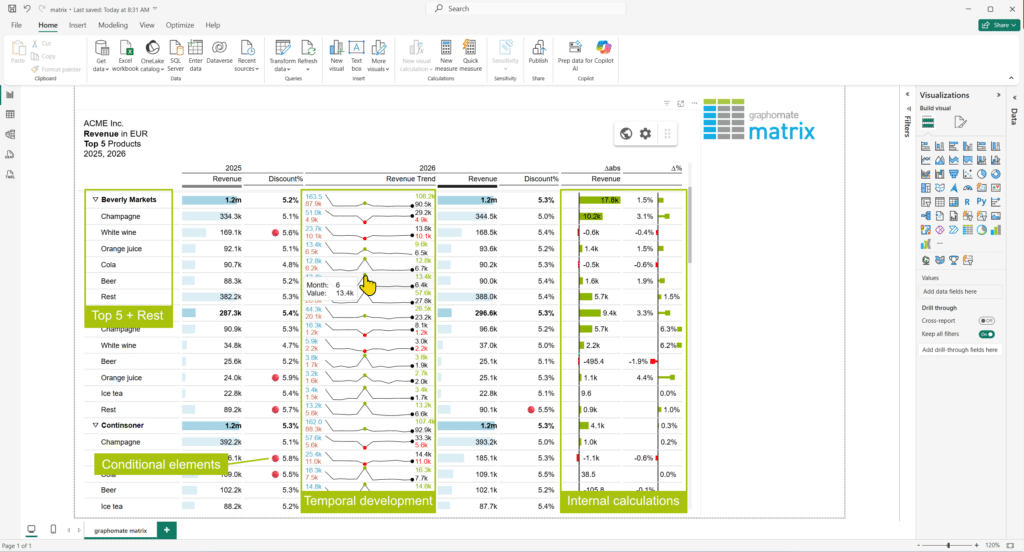Open the OneLake catalog
1024x552 pixels.
(152, 56)
